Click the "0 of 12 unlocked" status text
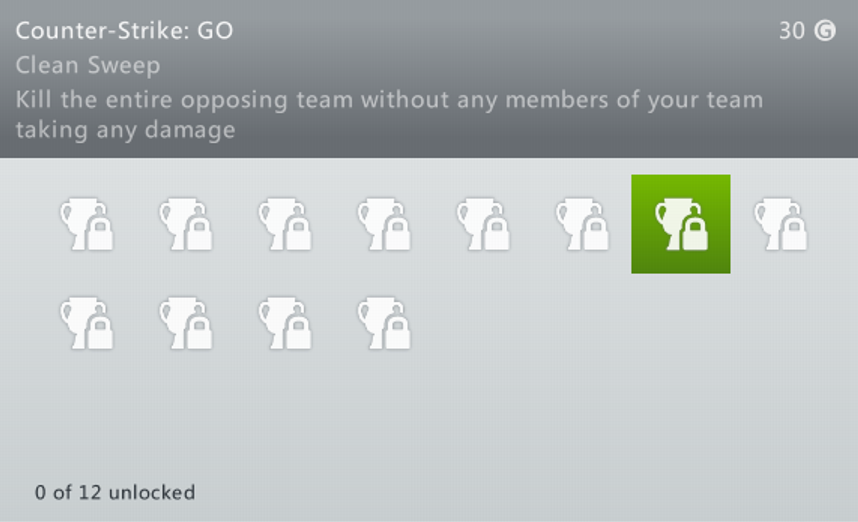Screen dimensions: 858x522 (x=114, y=492)
